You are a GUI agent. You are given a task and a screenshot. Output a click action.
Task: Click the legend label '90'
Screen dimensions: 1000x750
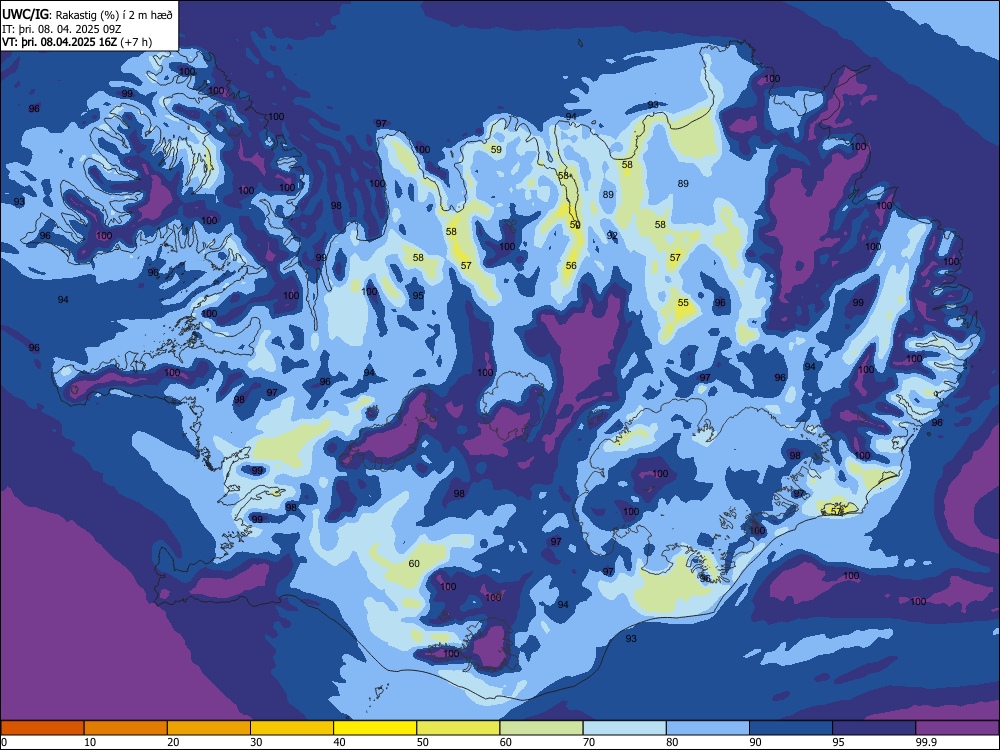[755, 742]
